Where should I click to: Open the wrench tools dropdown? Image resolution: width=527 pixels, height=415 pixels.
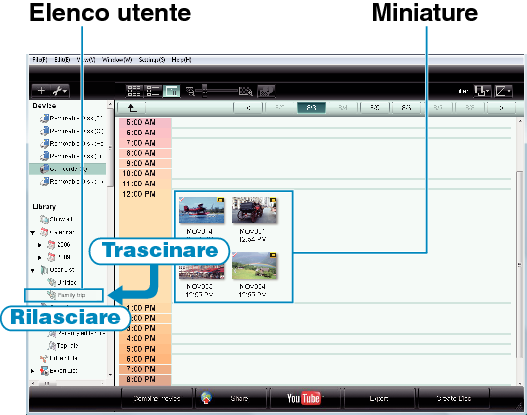coord(60,91)
